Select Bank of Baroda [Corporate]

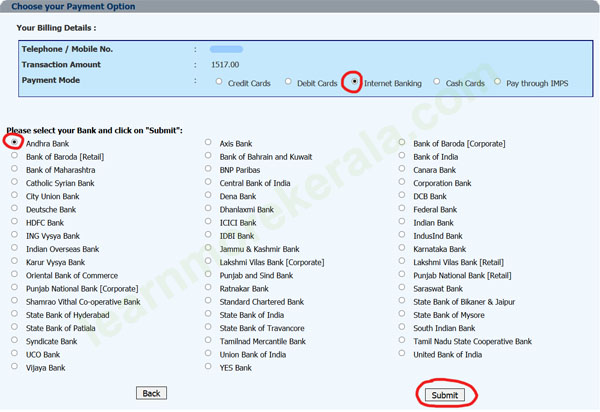click(402, 142)
